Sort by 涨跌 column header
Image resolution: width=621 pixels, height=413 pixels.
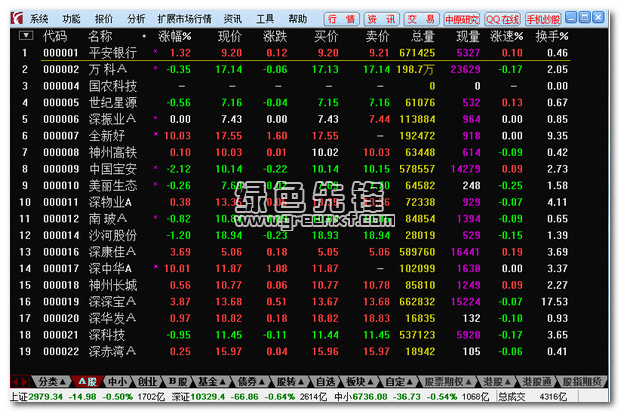tap(275, 36)
